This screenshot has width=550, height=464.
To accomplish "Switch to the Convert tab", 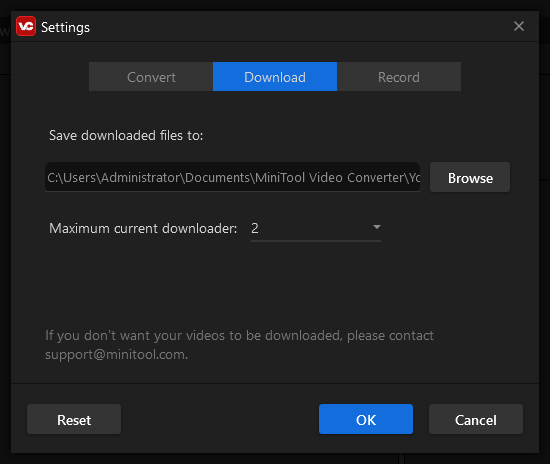I will (x=151, y=77).
